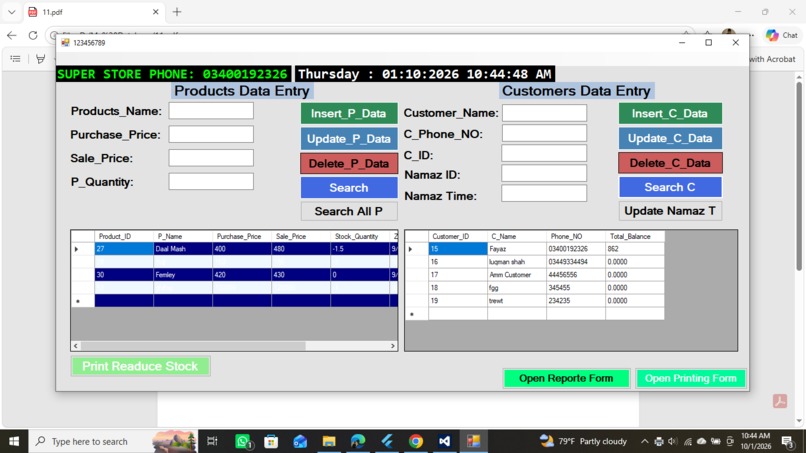Open WhatsApp from the taskbar
The width and height of the screenshot is (806, 453).
coord(243,441)
